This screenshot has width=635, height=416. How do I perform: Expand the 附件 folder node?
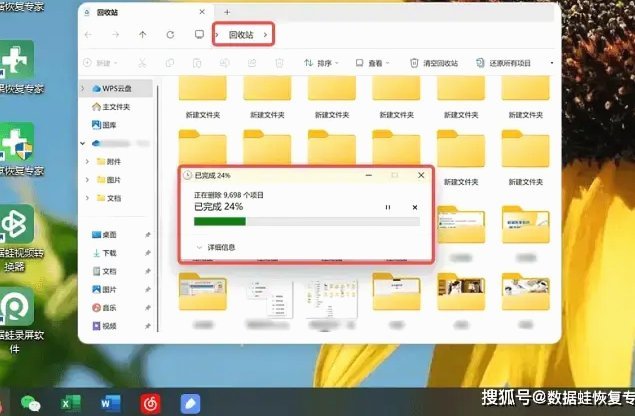pyautogui.click(x=87, y=162)
